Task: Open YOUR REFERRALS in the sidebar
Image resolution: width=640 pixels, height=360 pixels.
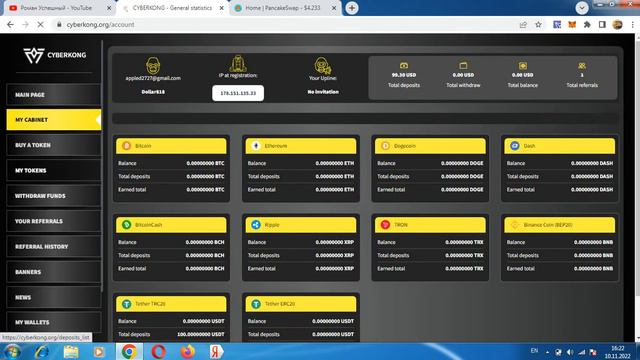Action: 53,221
